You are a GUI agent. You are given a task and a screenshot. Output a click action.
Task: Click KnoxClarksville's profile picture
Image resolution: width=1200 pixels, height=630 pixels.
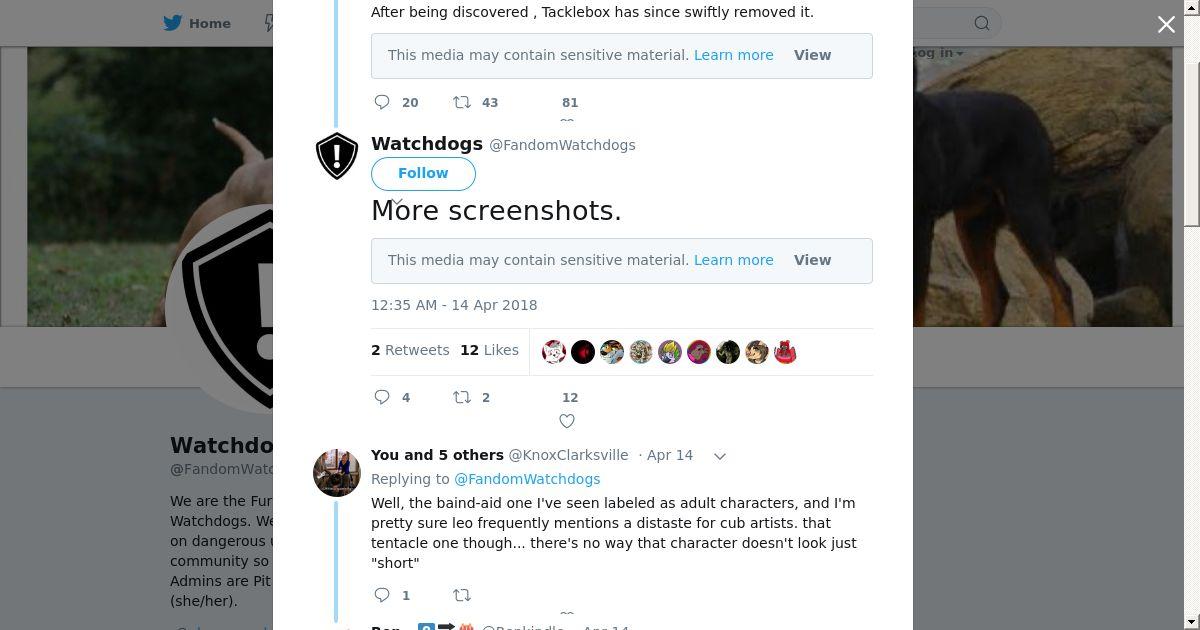337,473
